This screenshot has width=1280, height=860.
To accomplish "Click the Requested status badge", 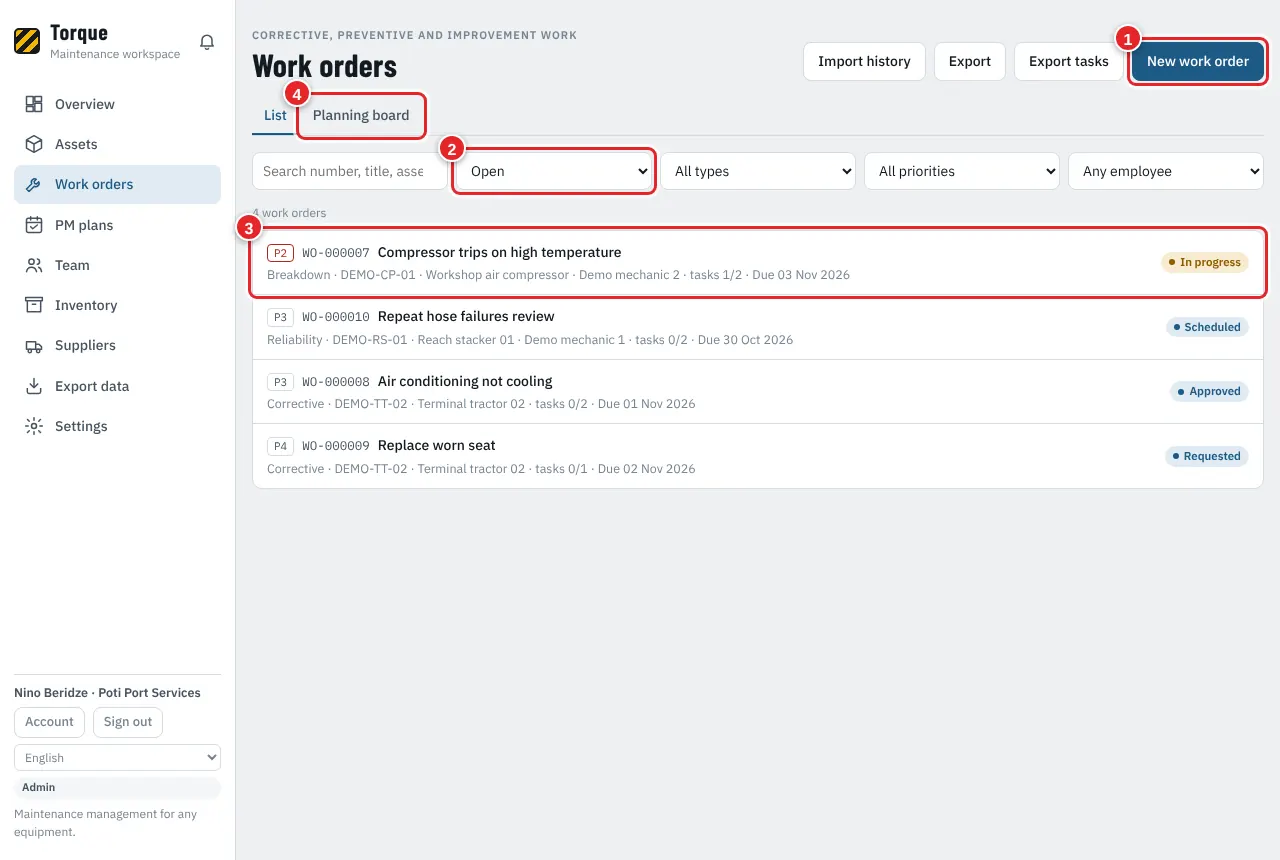I will pos(1207,456).
